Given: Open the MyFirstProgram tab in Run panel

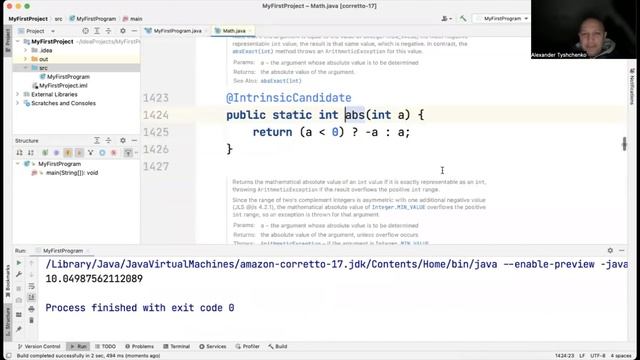Looking at the screenshot, I should point(63,251).
